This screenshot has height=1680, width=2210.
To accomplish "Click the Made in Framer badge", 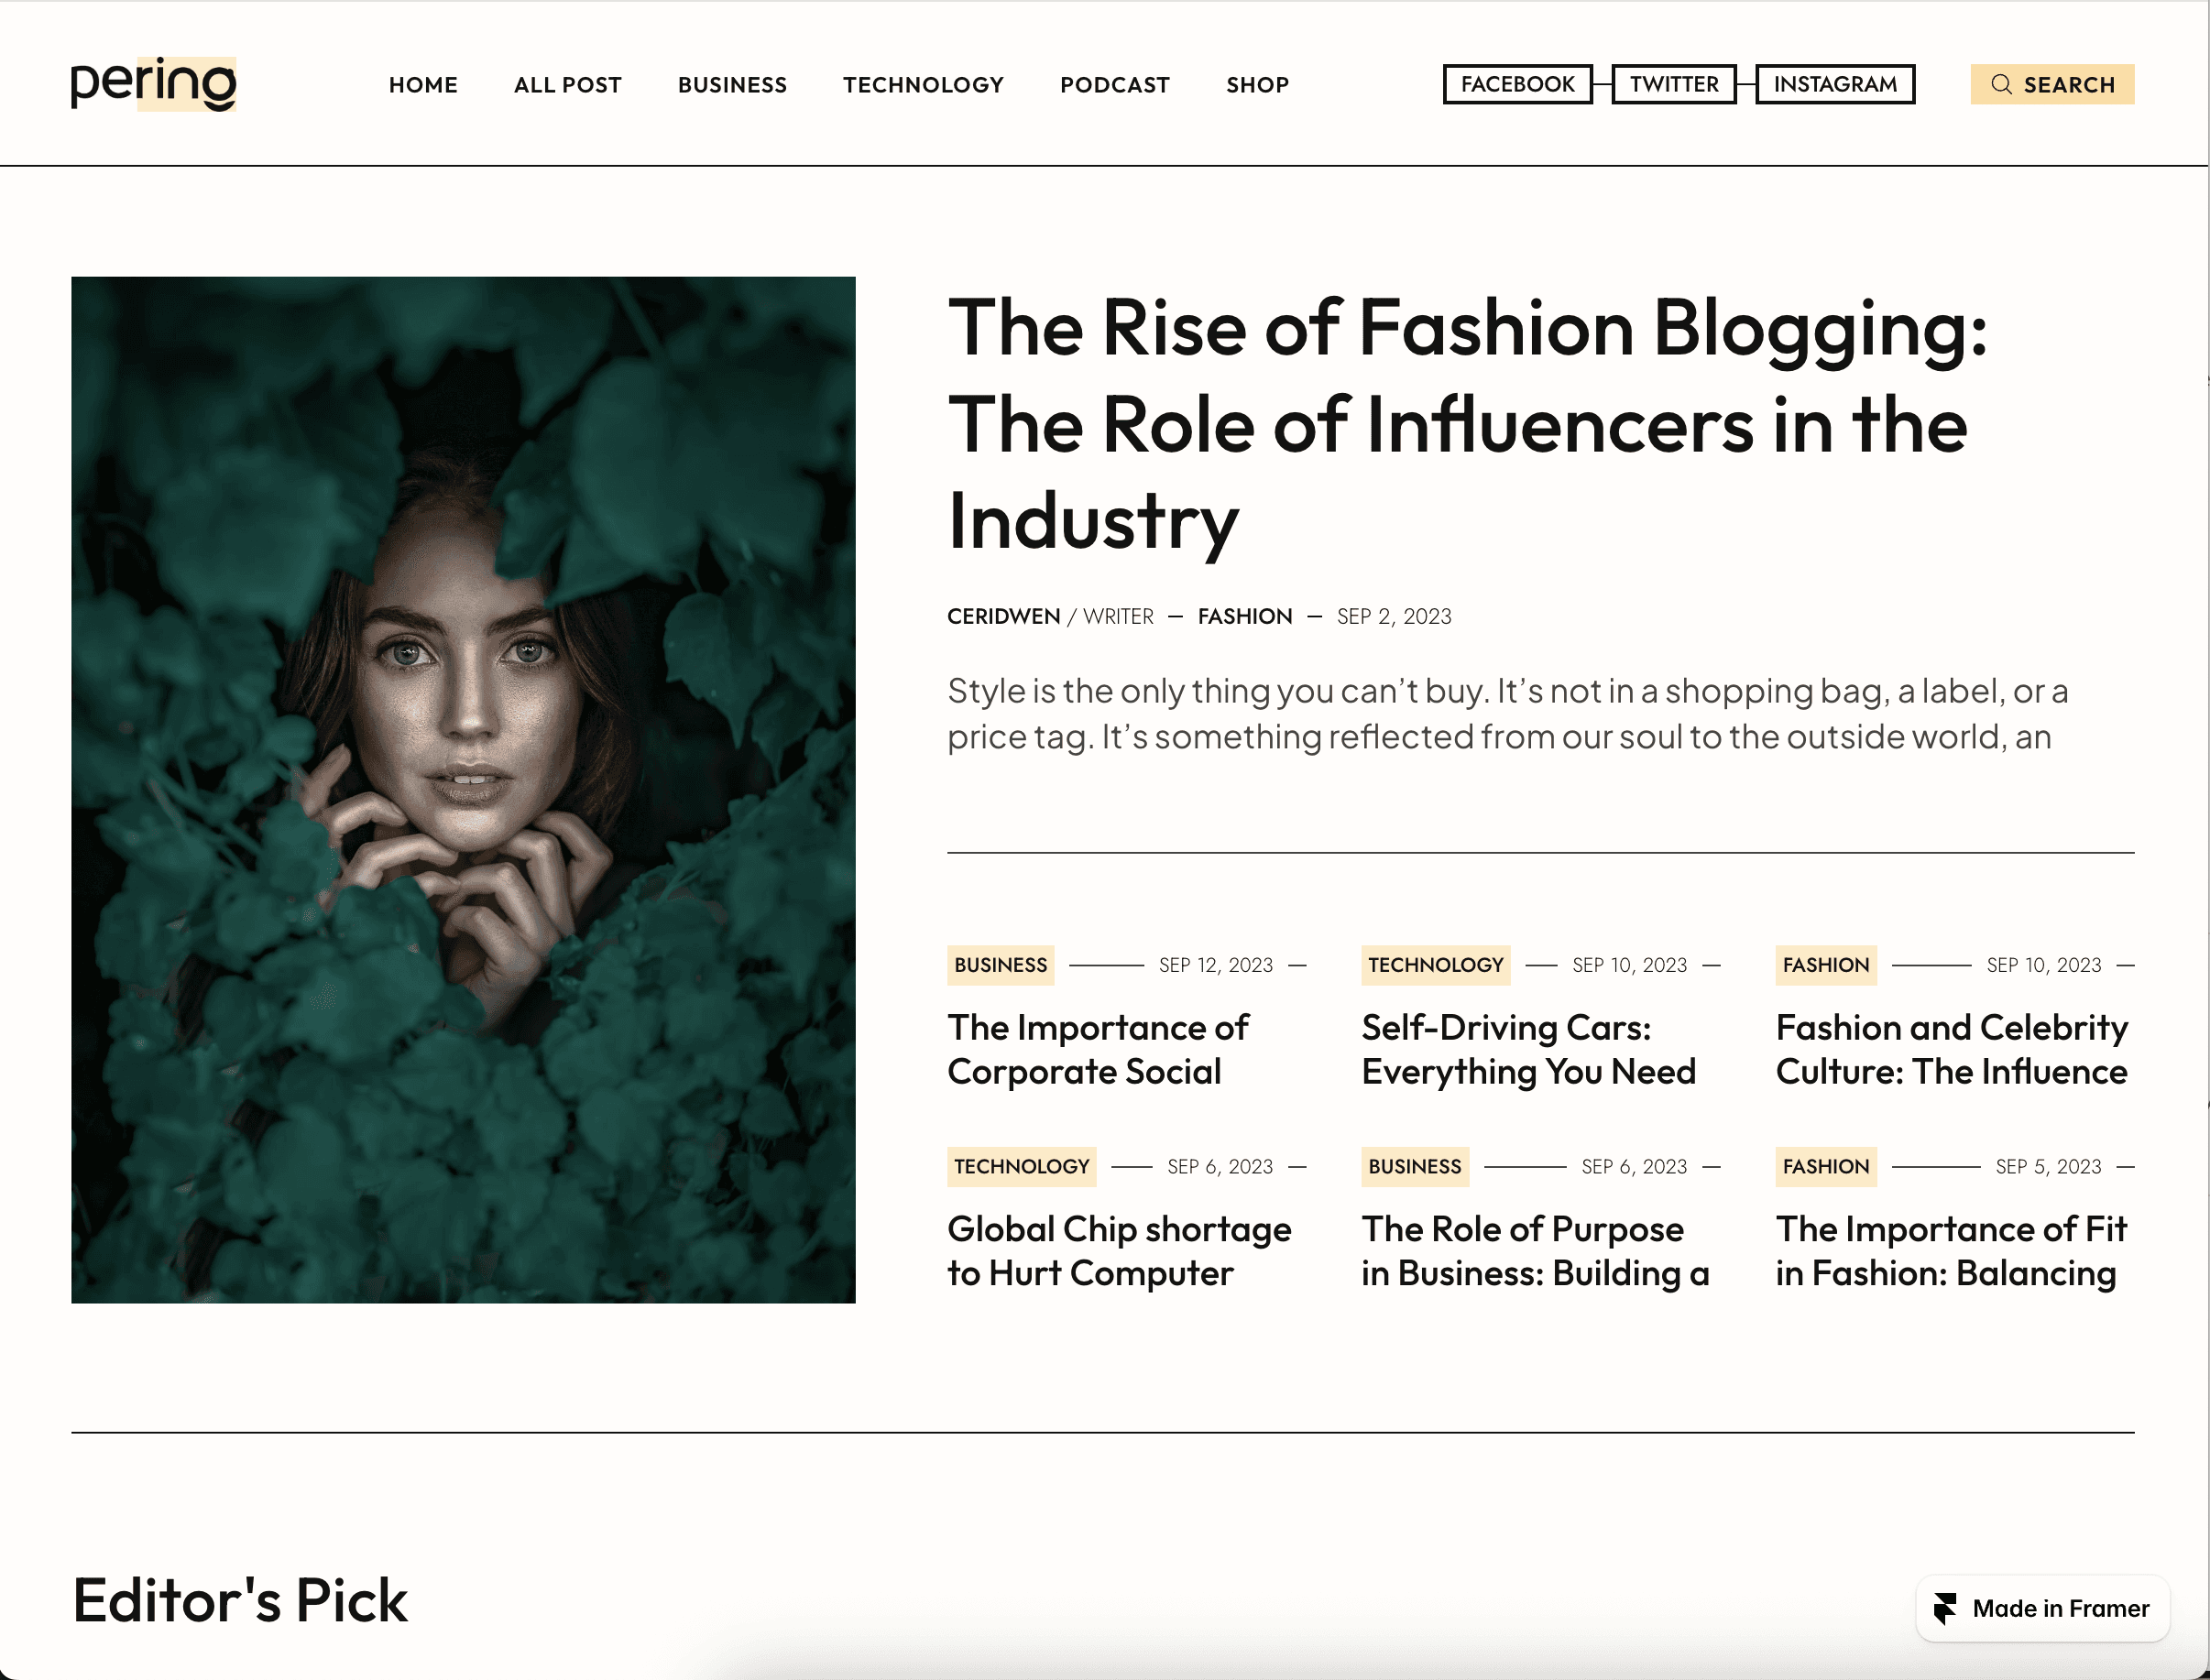I will (2042, 1608).
